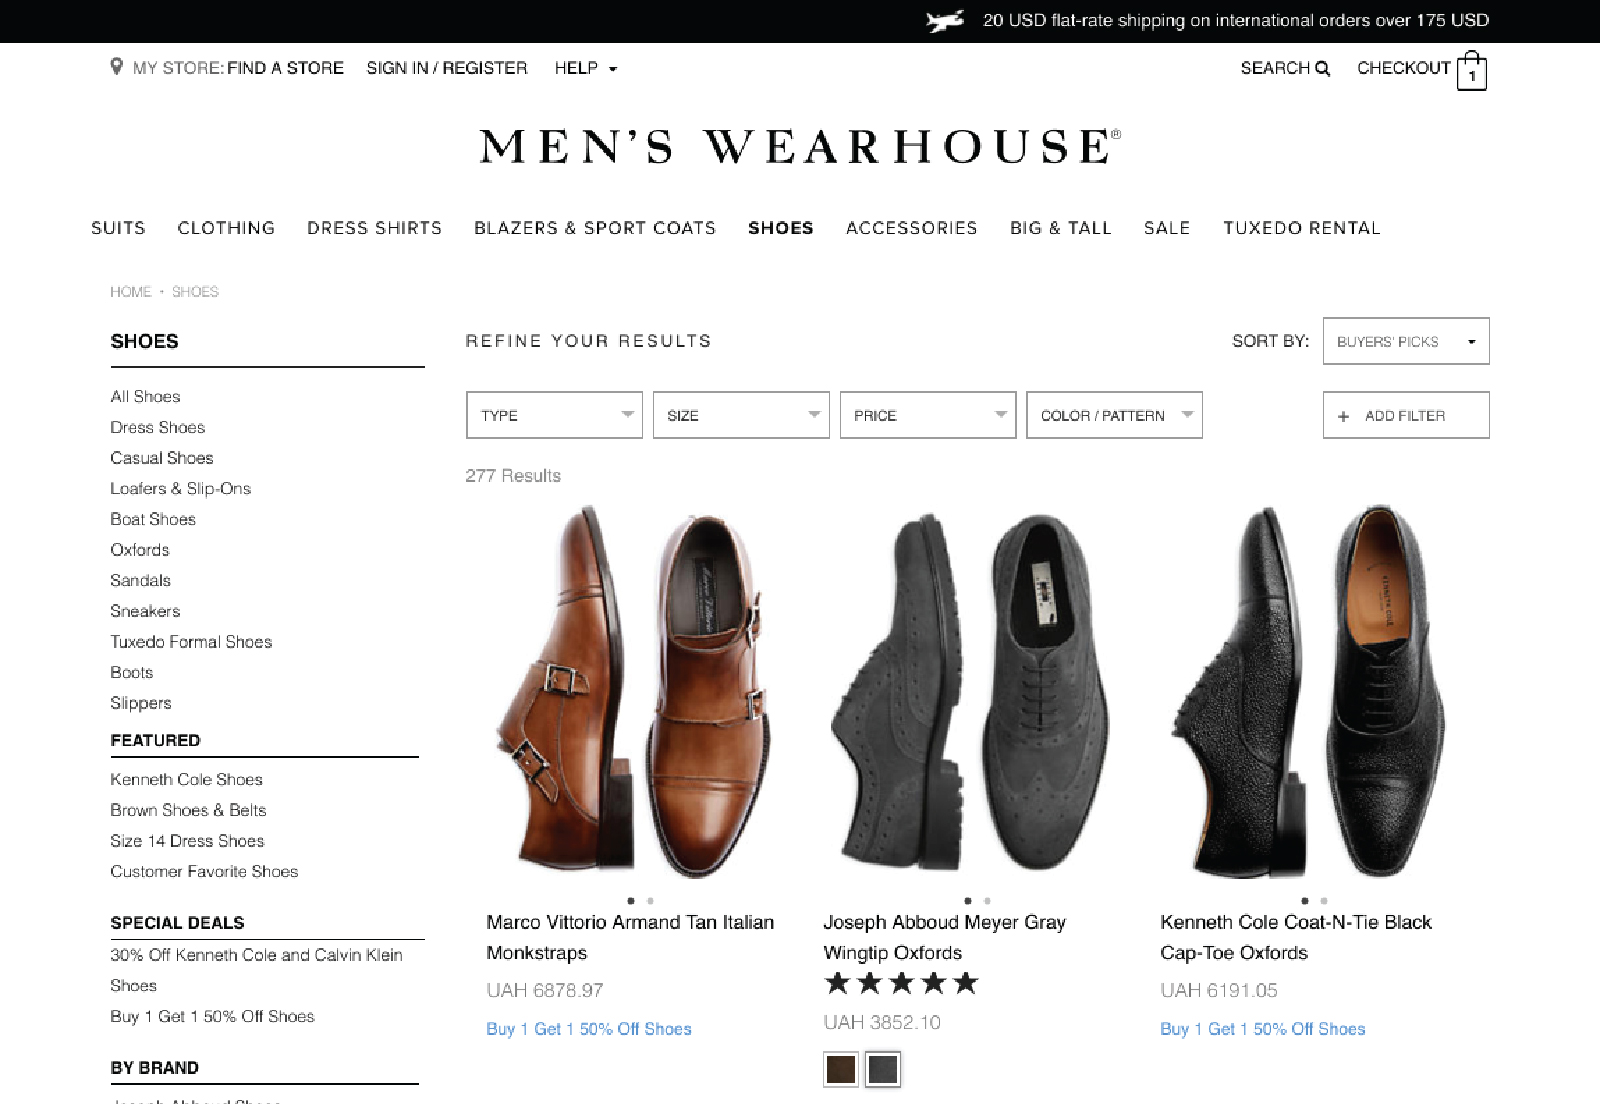This screenshot has width=1600, height=1104.
Task: Select Oxfords category in sidebar
Action: (x=140, y=550)
